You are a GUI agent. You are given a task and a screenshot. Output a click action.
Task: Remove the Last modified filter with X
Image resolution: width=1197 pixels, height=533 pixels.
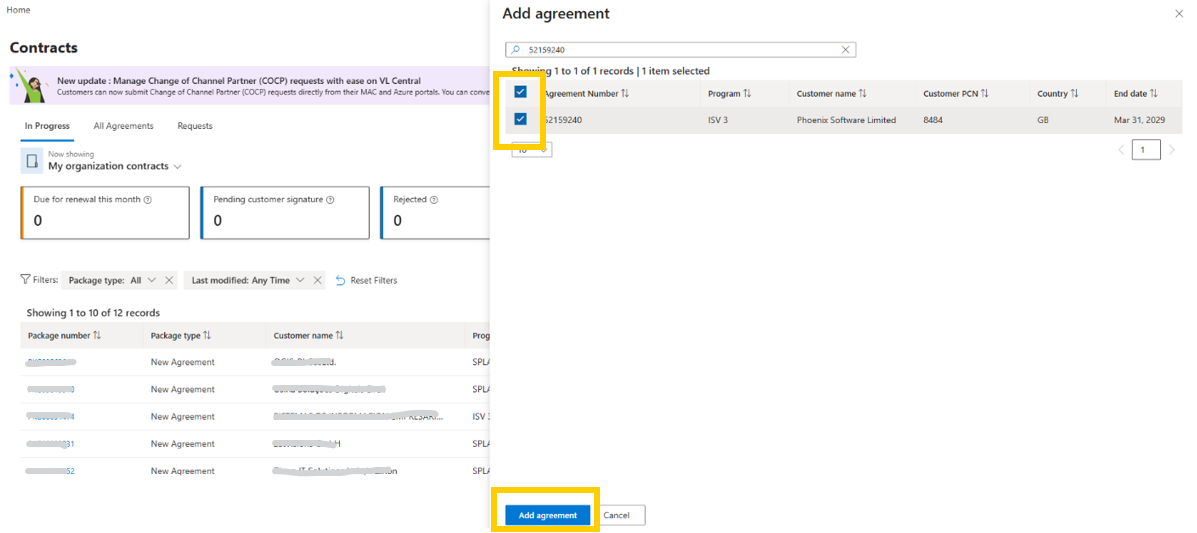(x=317, y=280)
